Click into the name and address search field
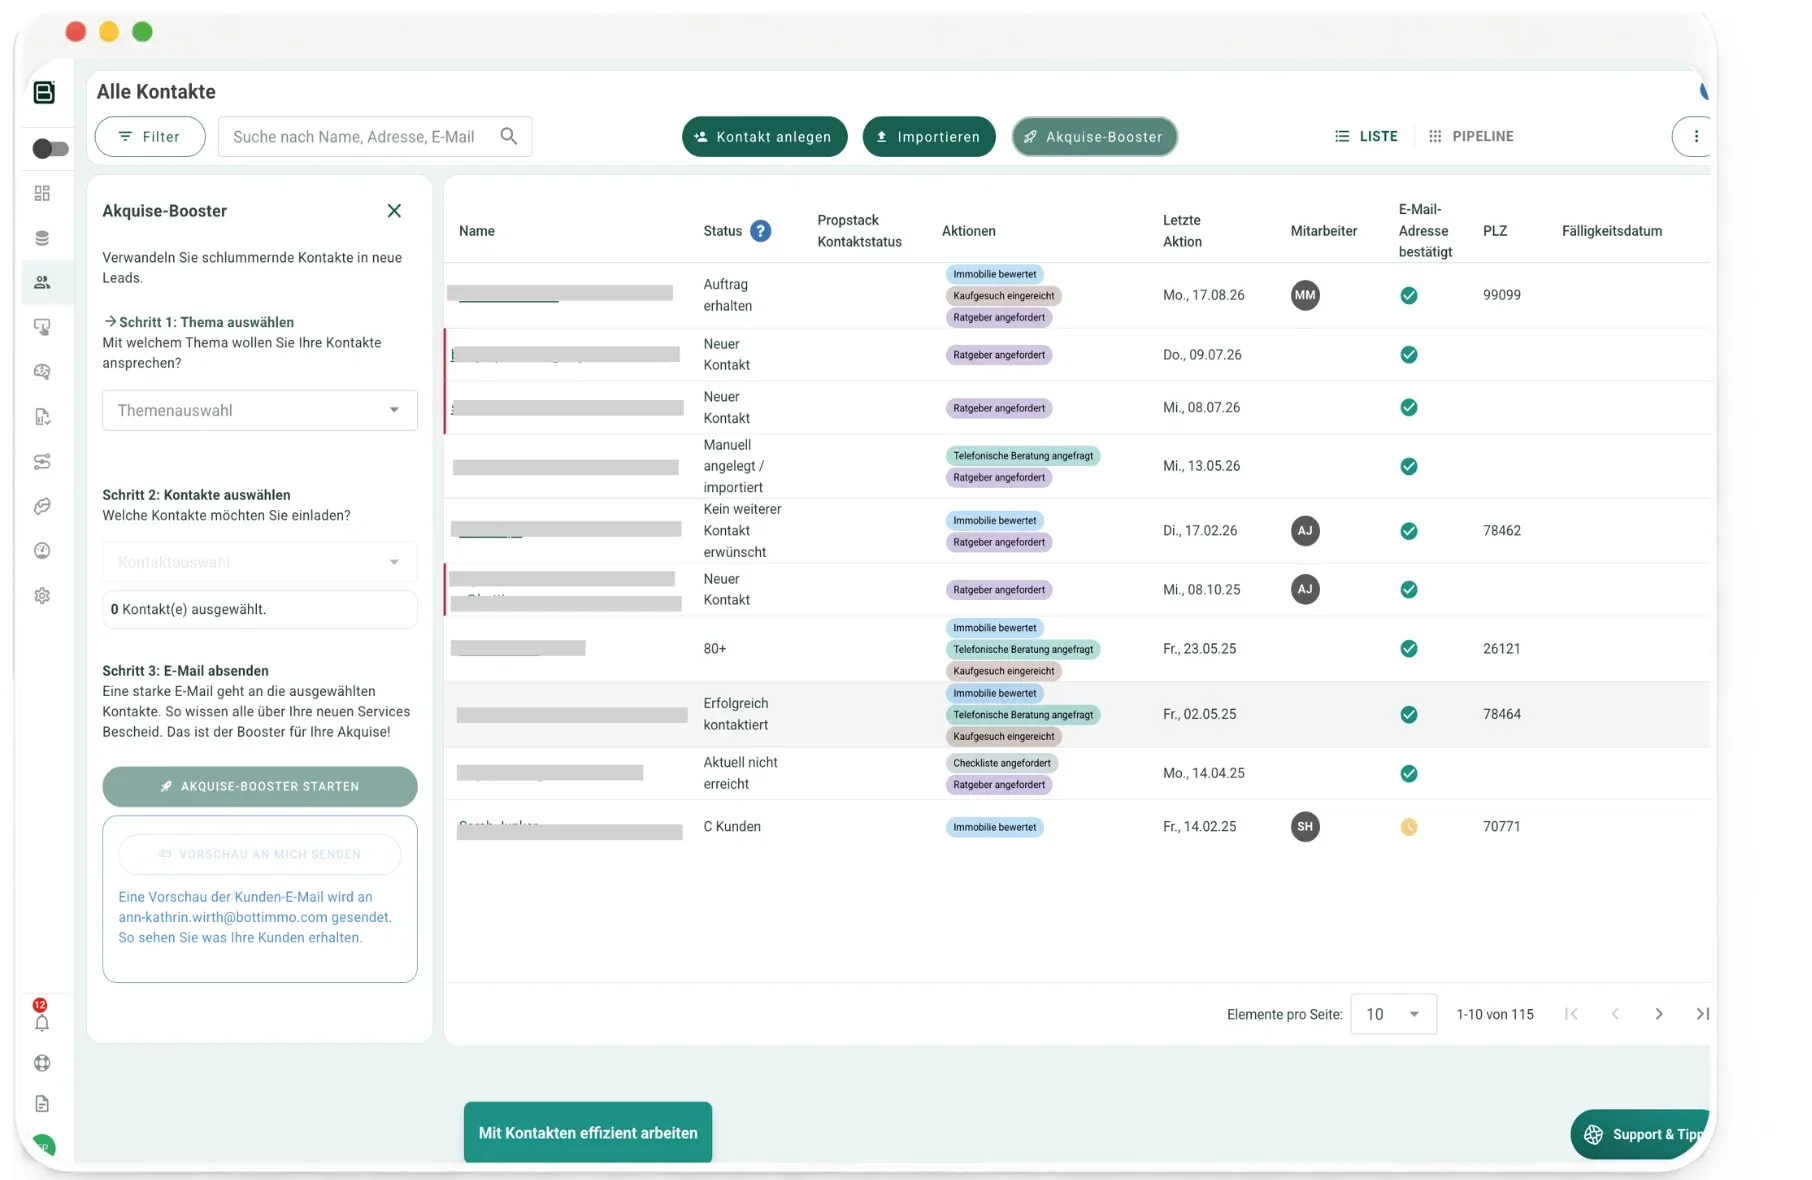1812x1180 pixels. pyautogui.click(x=360, y=136)
